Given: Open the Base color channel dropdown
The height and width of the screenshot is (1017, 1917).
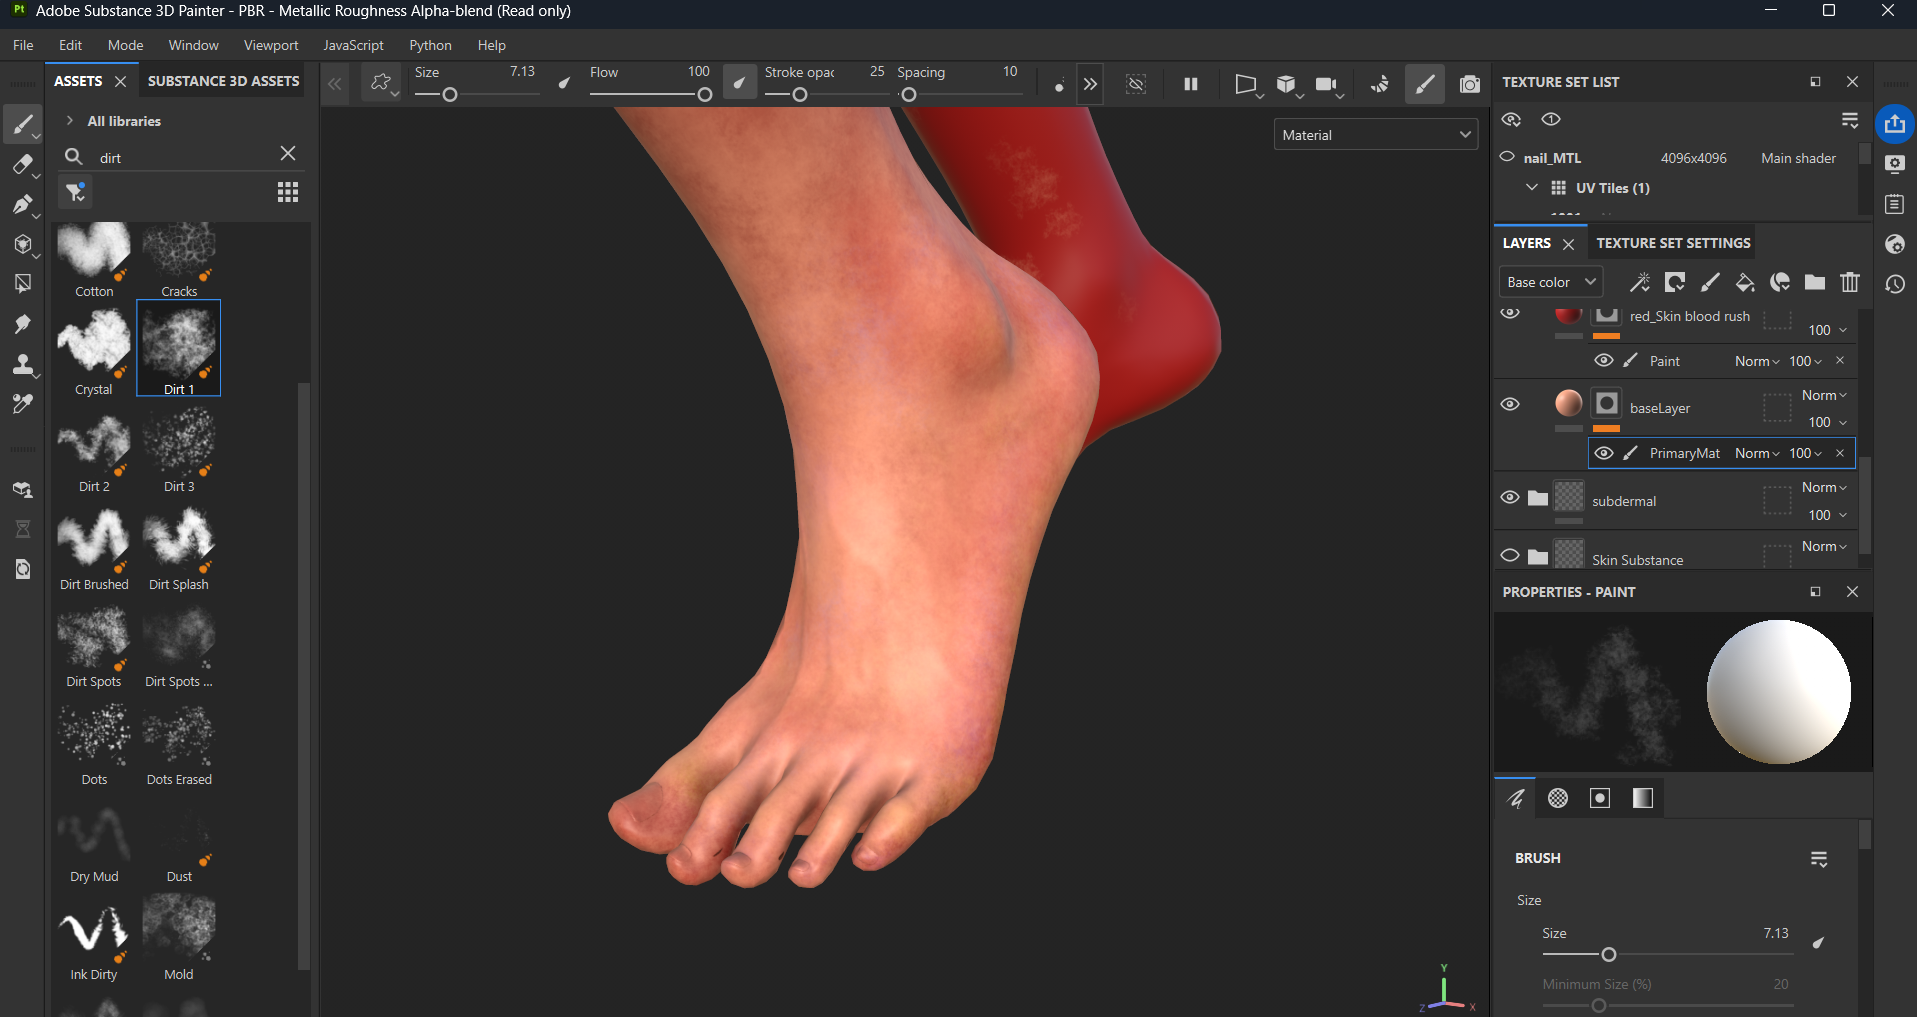Looking at the screenshot, I should point(1550,283).
